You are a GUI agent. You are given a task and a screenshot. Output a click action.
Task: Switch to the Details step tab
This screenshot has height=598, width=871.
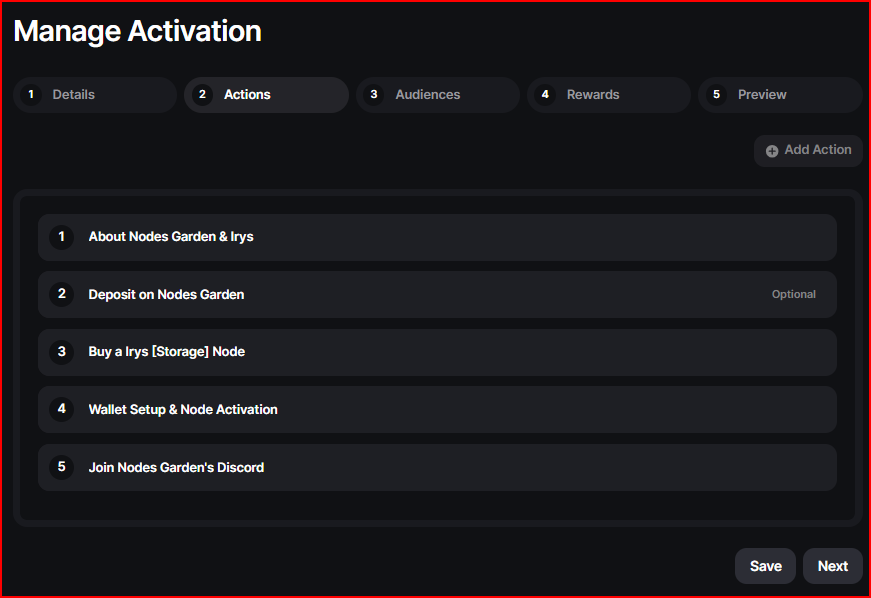point(95,95)
